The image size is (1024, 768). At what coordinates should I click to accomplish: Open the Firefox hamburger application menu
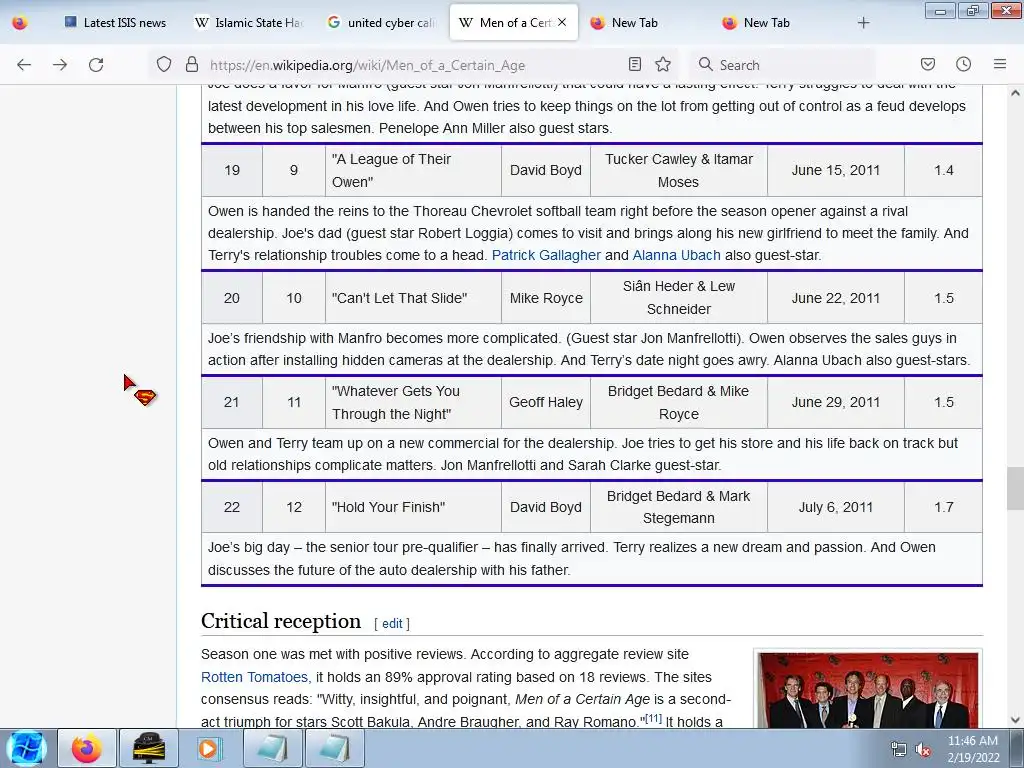(x=1000, y=64)
